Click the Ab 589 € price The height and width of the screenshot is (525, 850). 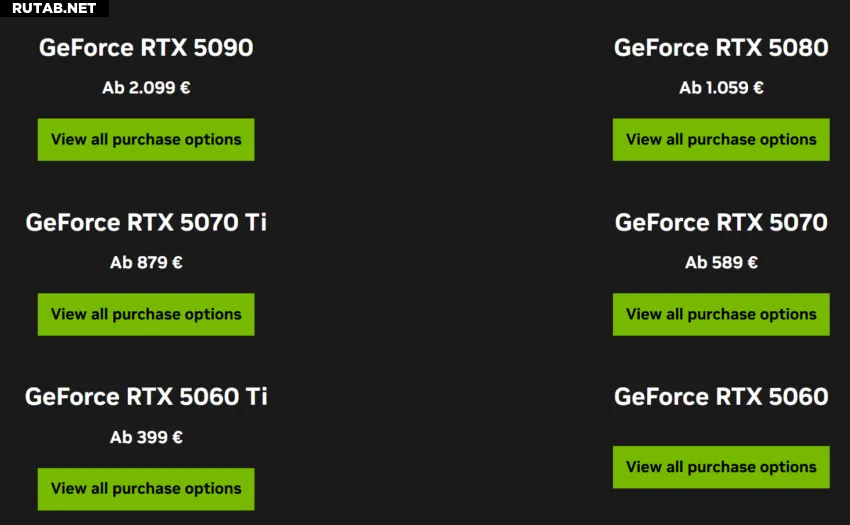pyautogui.click(x=721, y=262)
